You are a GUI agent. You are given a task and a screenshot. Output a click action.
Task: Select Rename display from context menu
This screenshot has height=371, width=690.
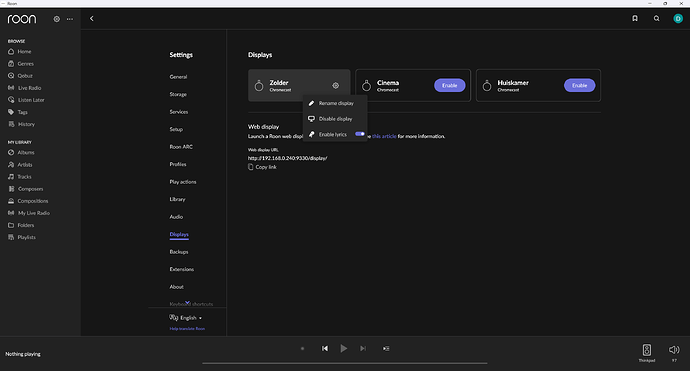[x=335, y=103]
